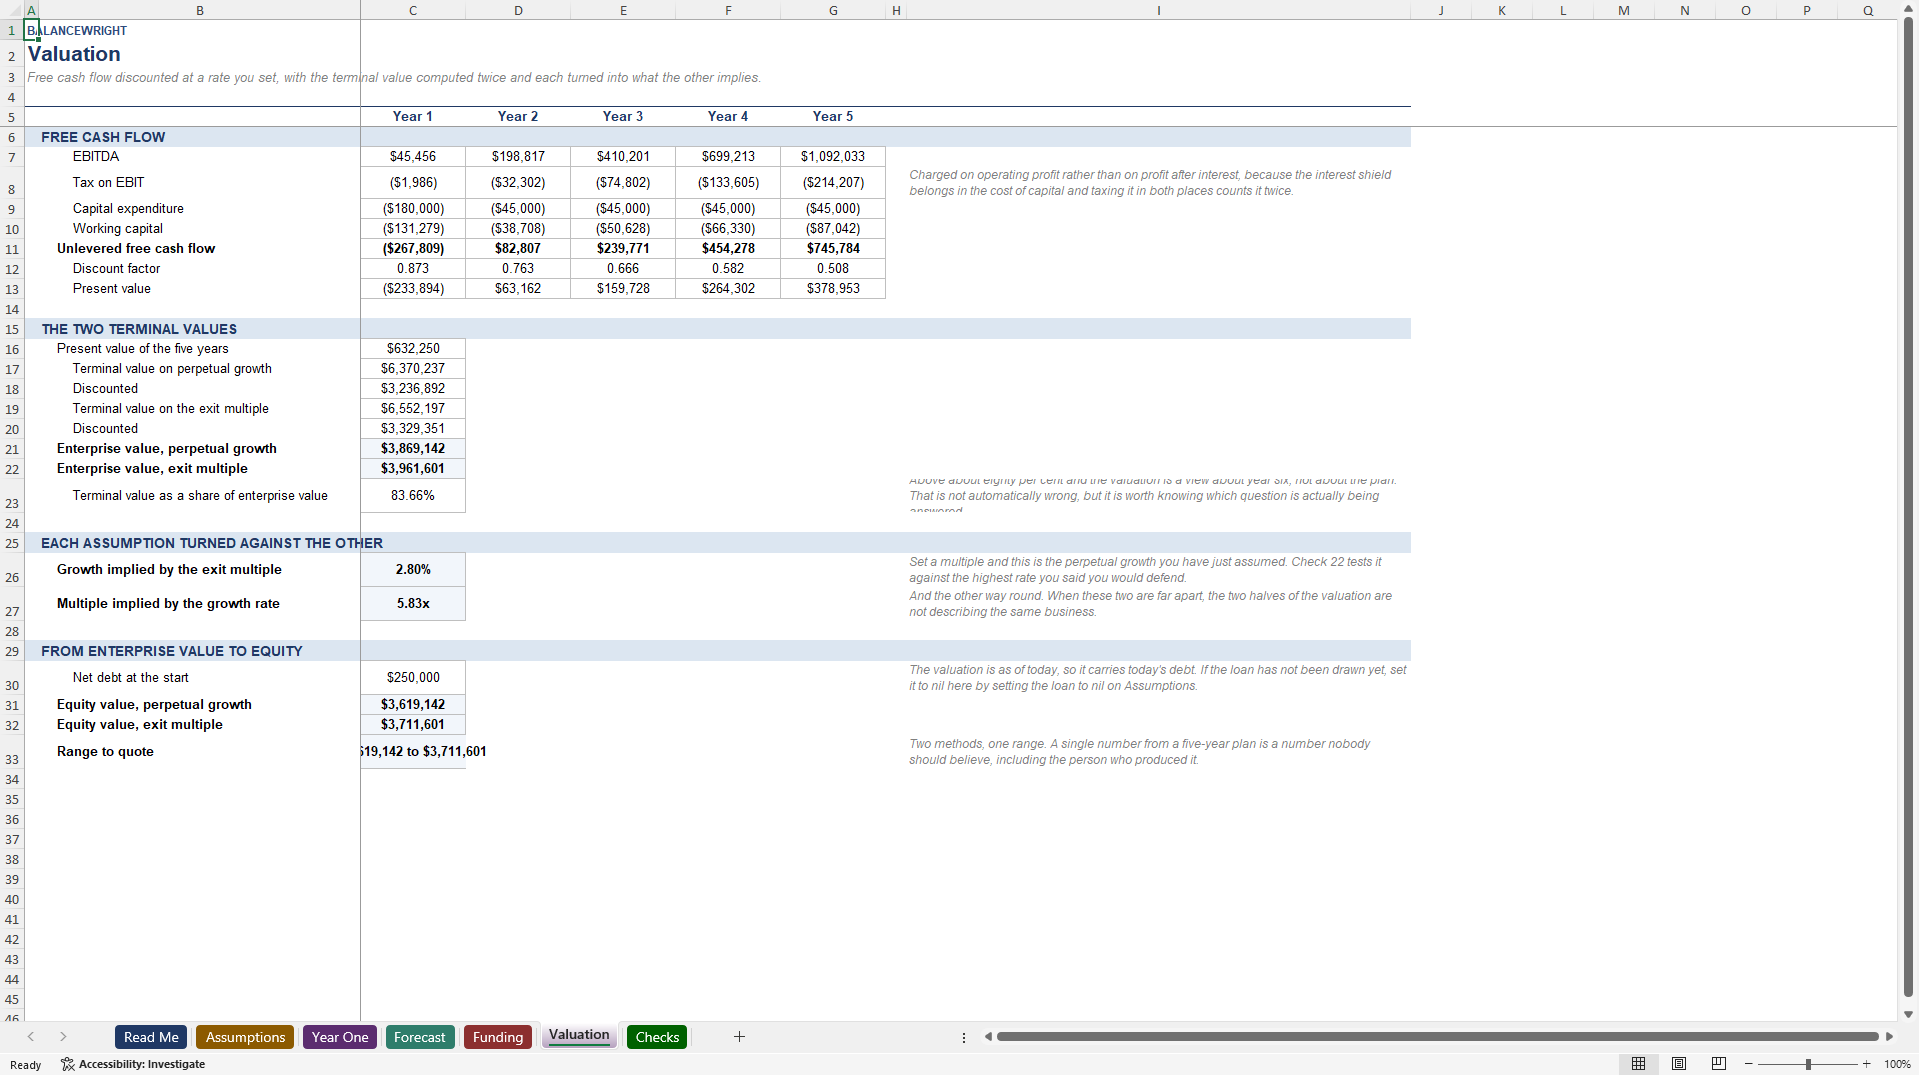Select Year 1 capital expenditure ($180,000)
This screenshot has width=1919, height=1075.
413,209
